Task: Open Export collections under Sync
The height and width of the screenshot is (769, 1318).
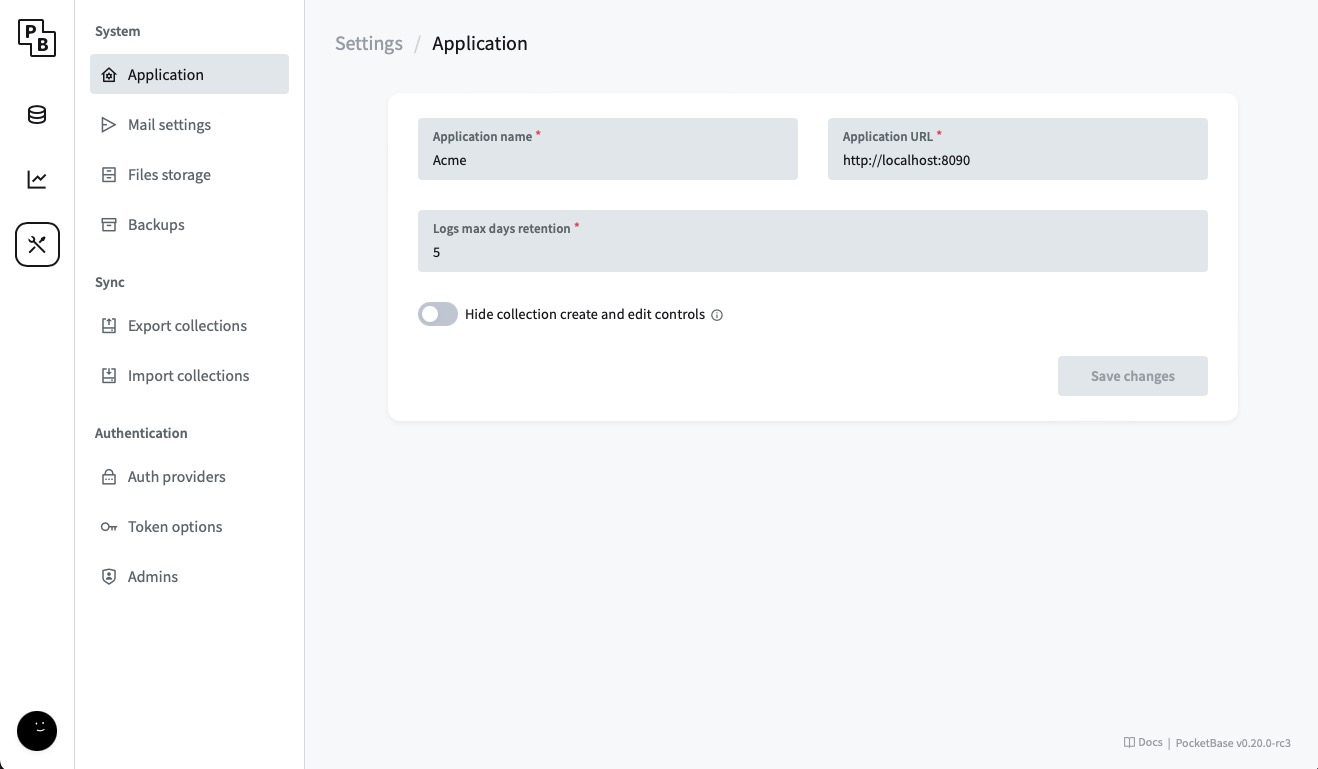Action: pyautogui.click(x=187, y=326)
